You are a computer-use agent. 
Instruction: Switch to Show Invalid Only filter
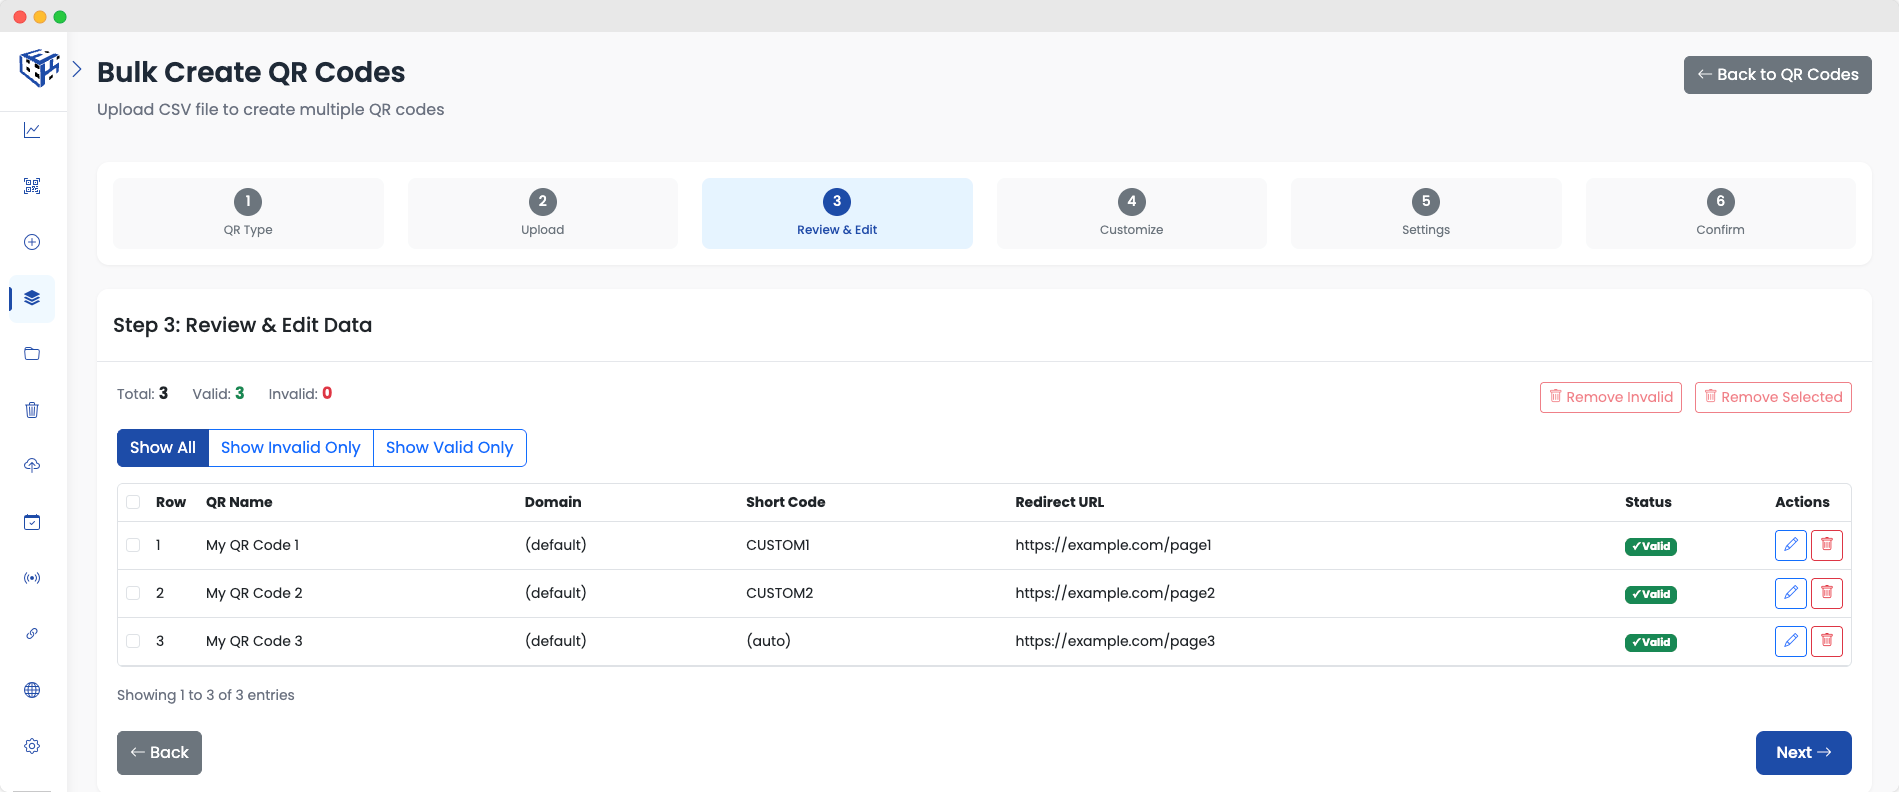point(290,448)
